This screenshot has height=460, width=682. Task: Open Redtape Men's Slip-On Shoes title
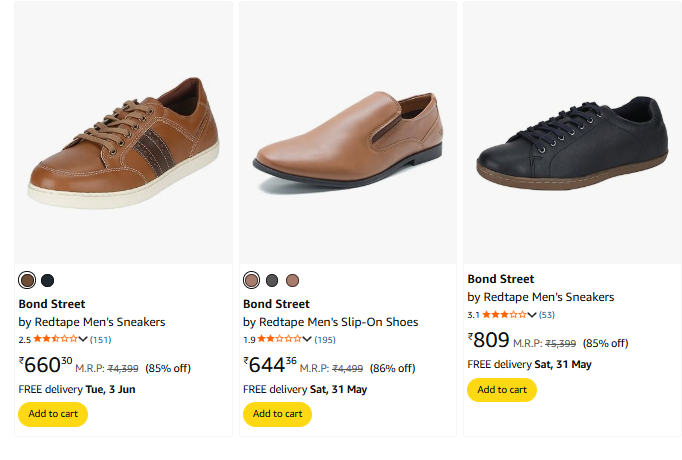coord(331,322)
